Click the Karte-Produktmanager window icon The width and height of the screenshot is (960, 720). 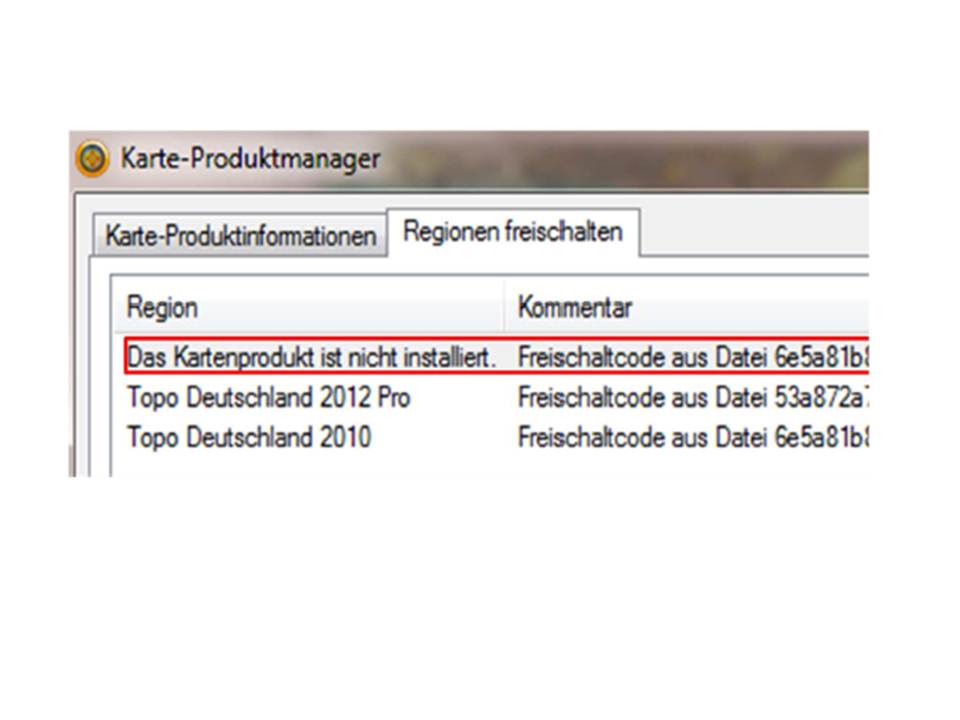[x=92, y=159]
